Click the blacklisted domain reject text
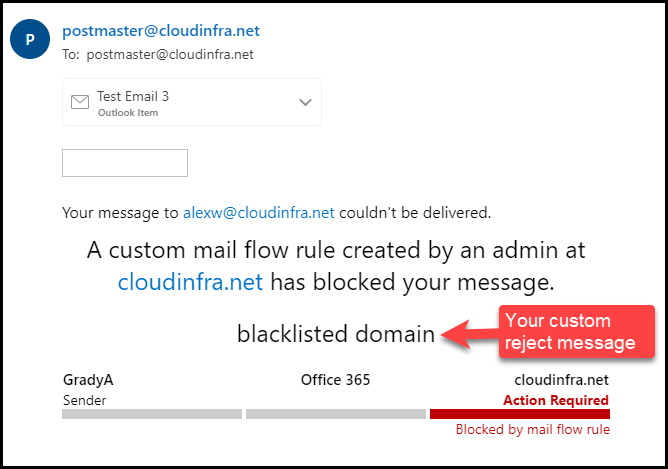 336,334
